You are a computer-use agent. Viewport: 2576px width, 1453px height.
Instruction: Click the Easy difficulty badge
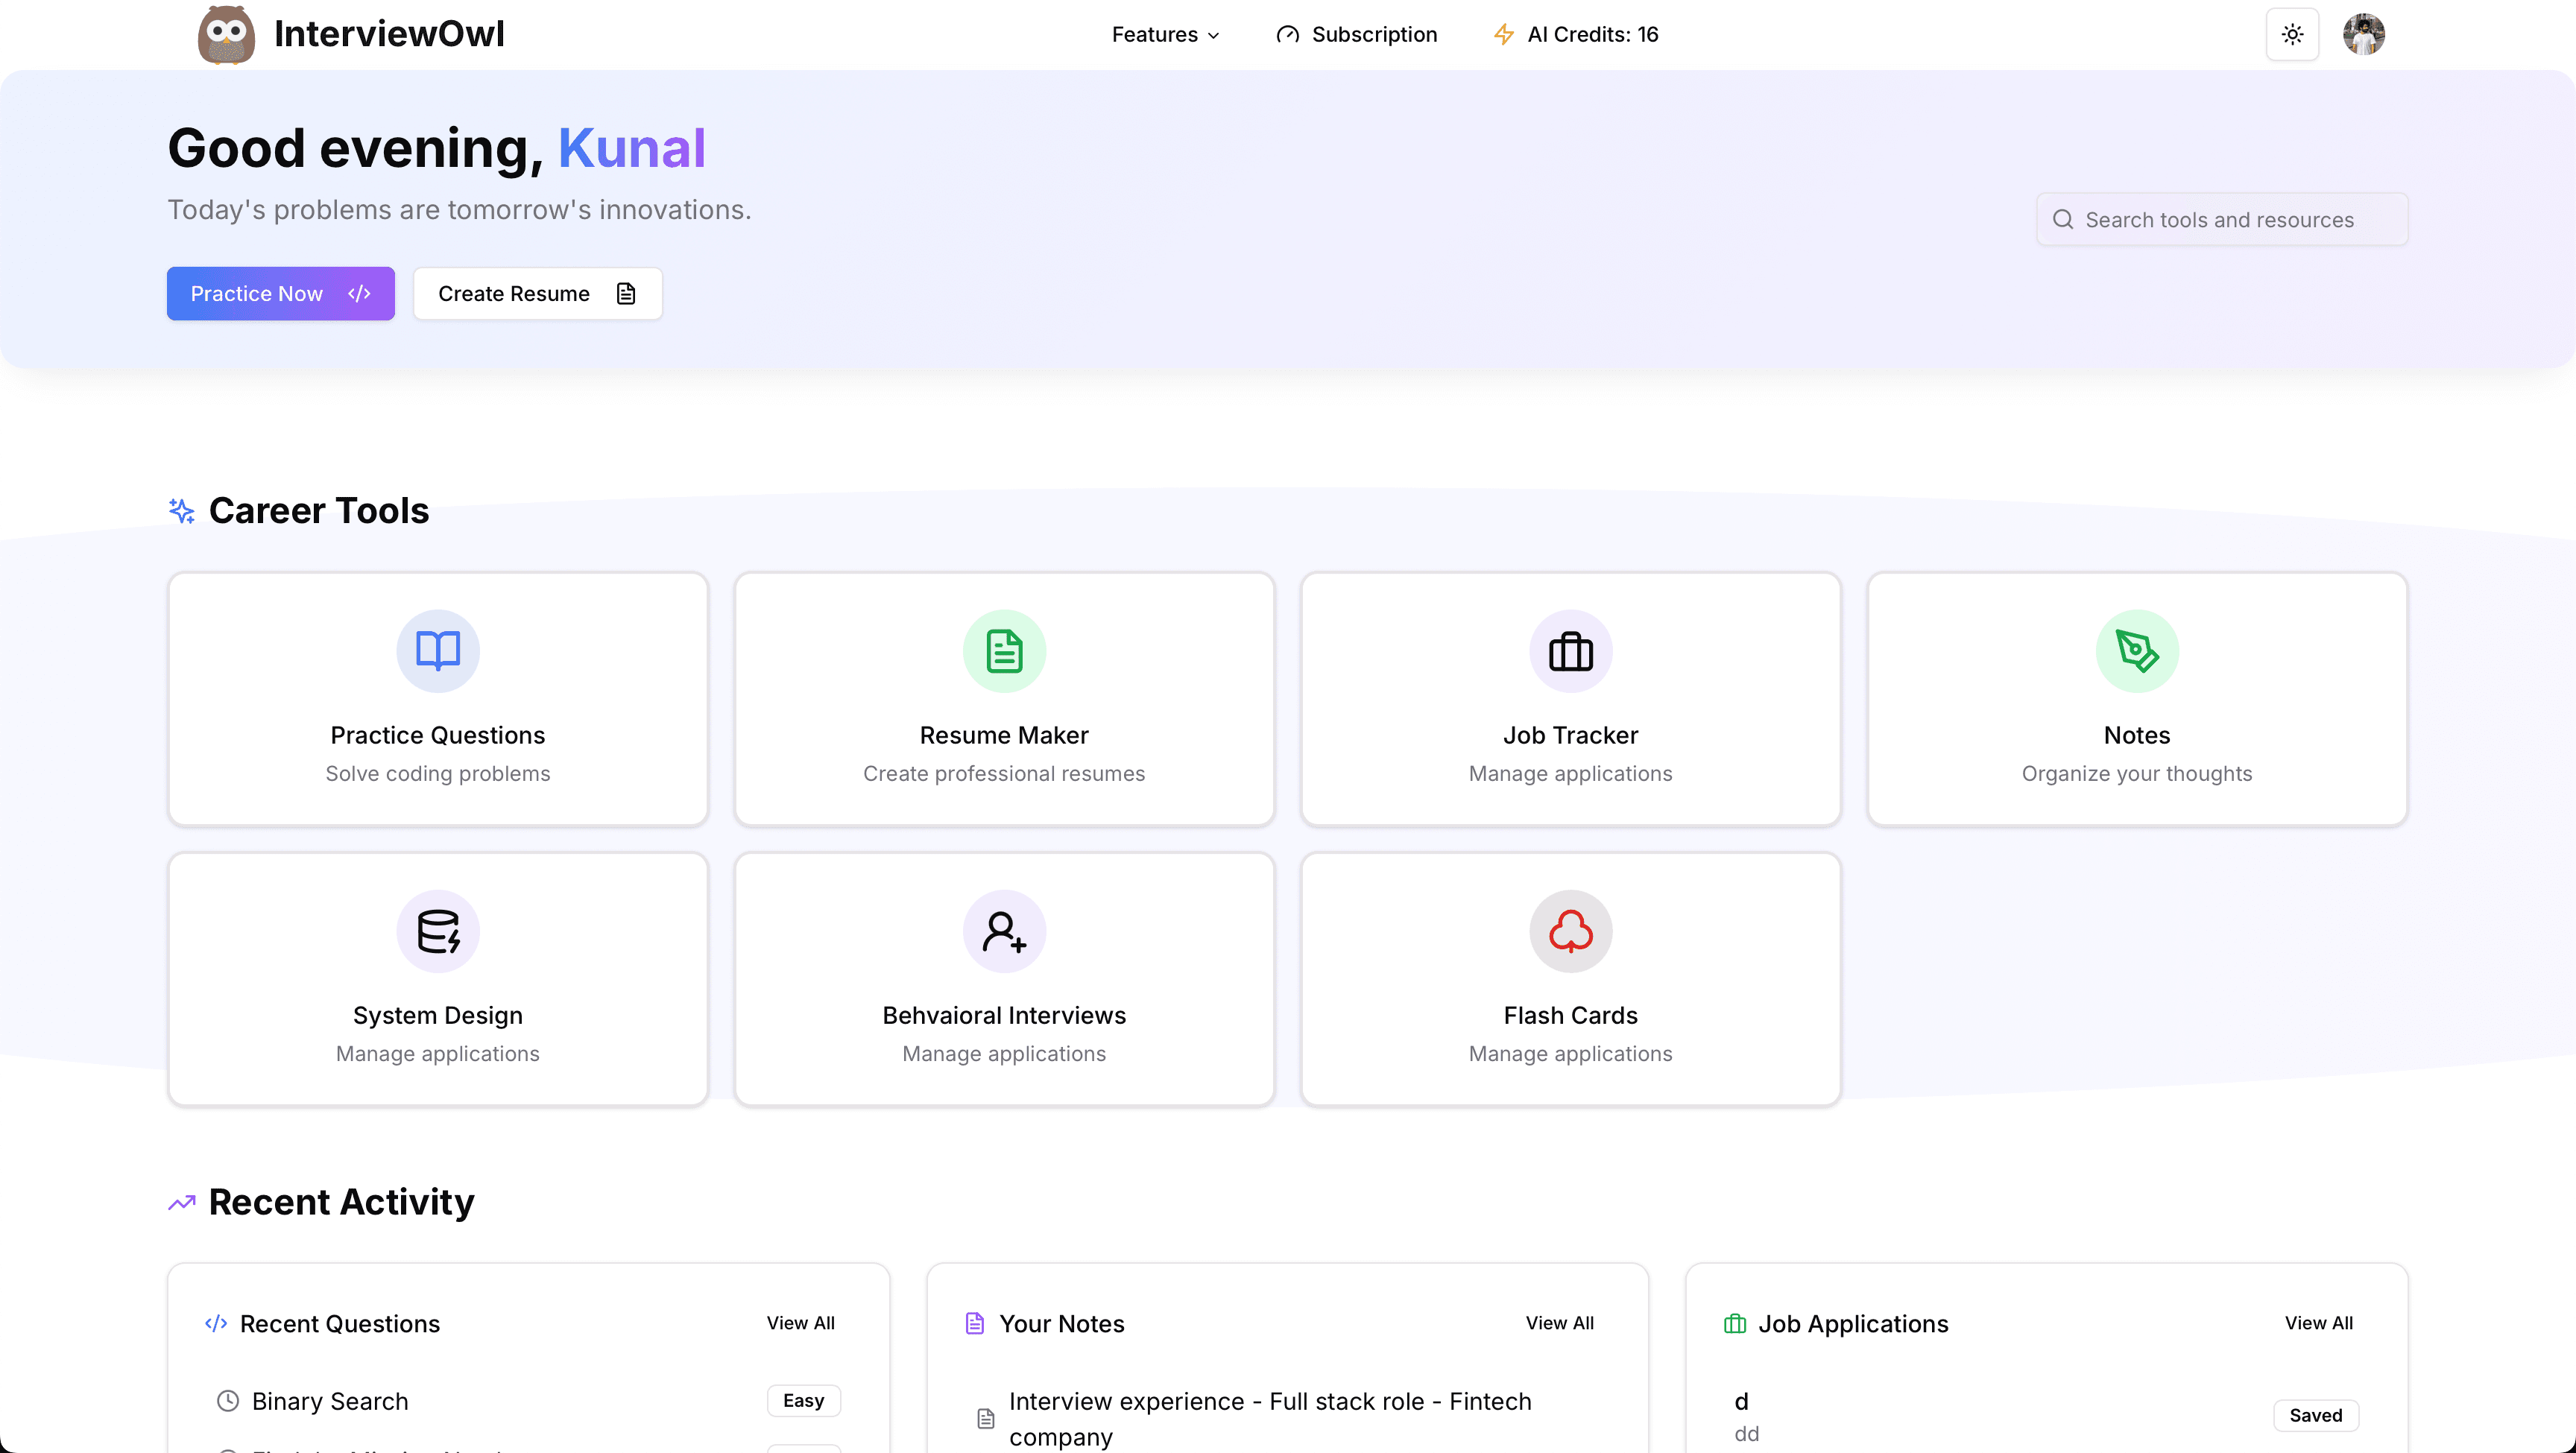tap(804, 1400)
